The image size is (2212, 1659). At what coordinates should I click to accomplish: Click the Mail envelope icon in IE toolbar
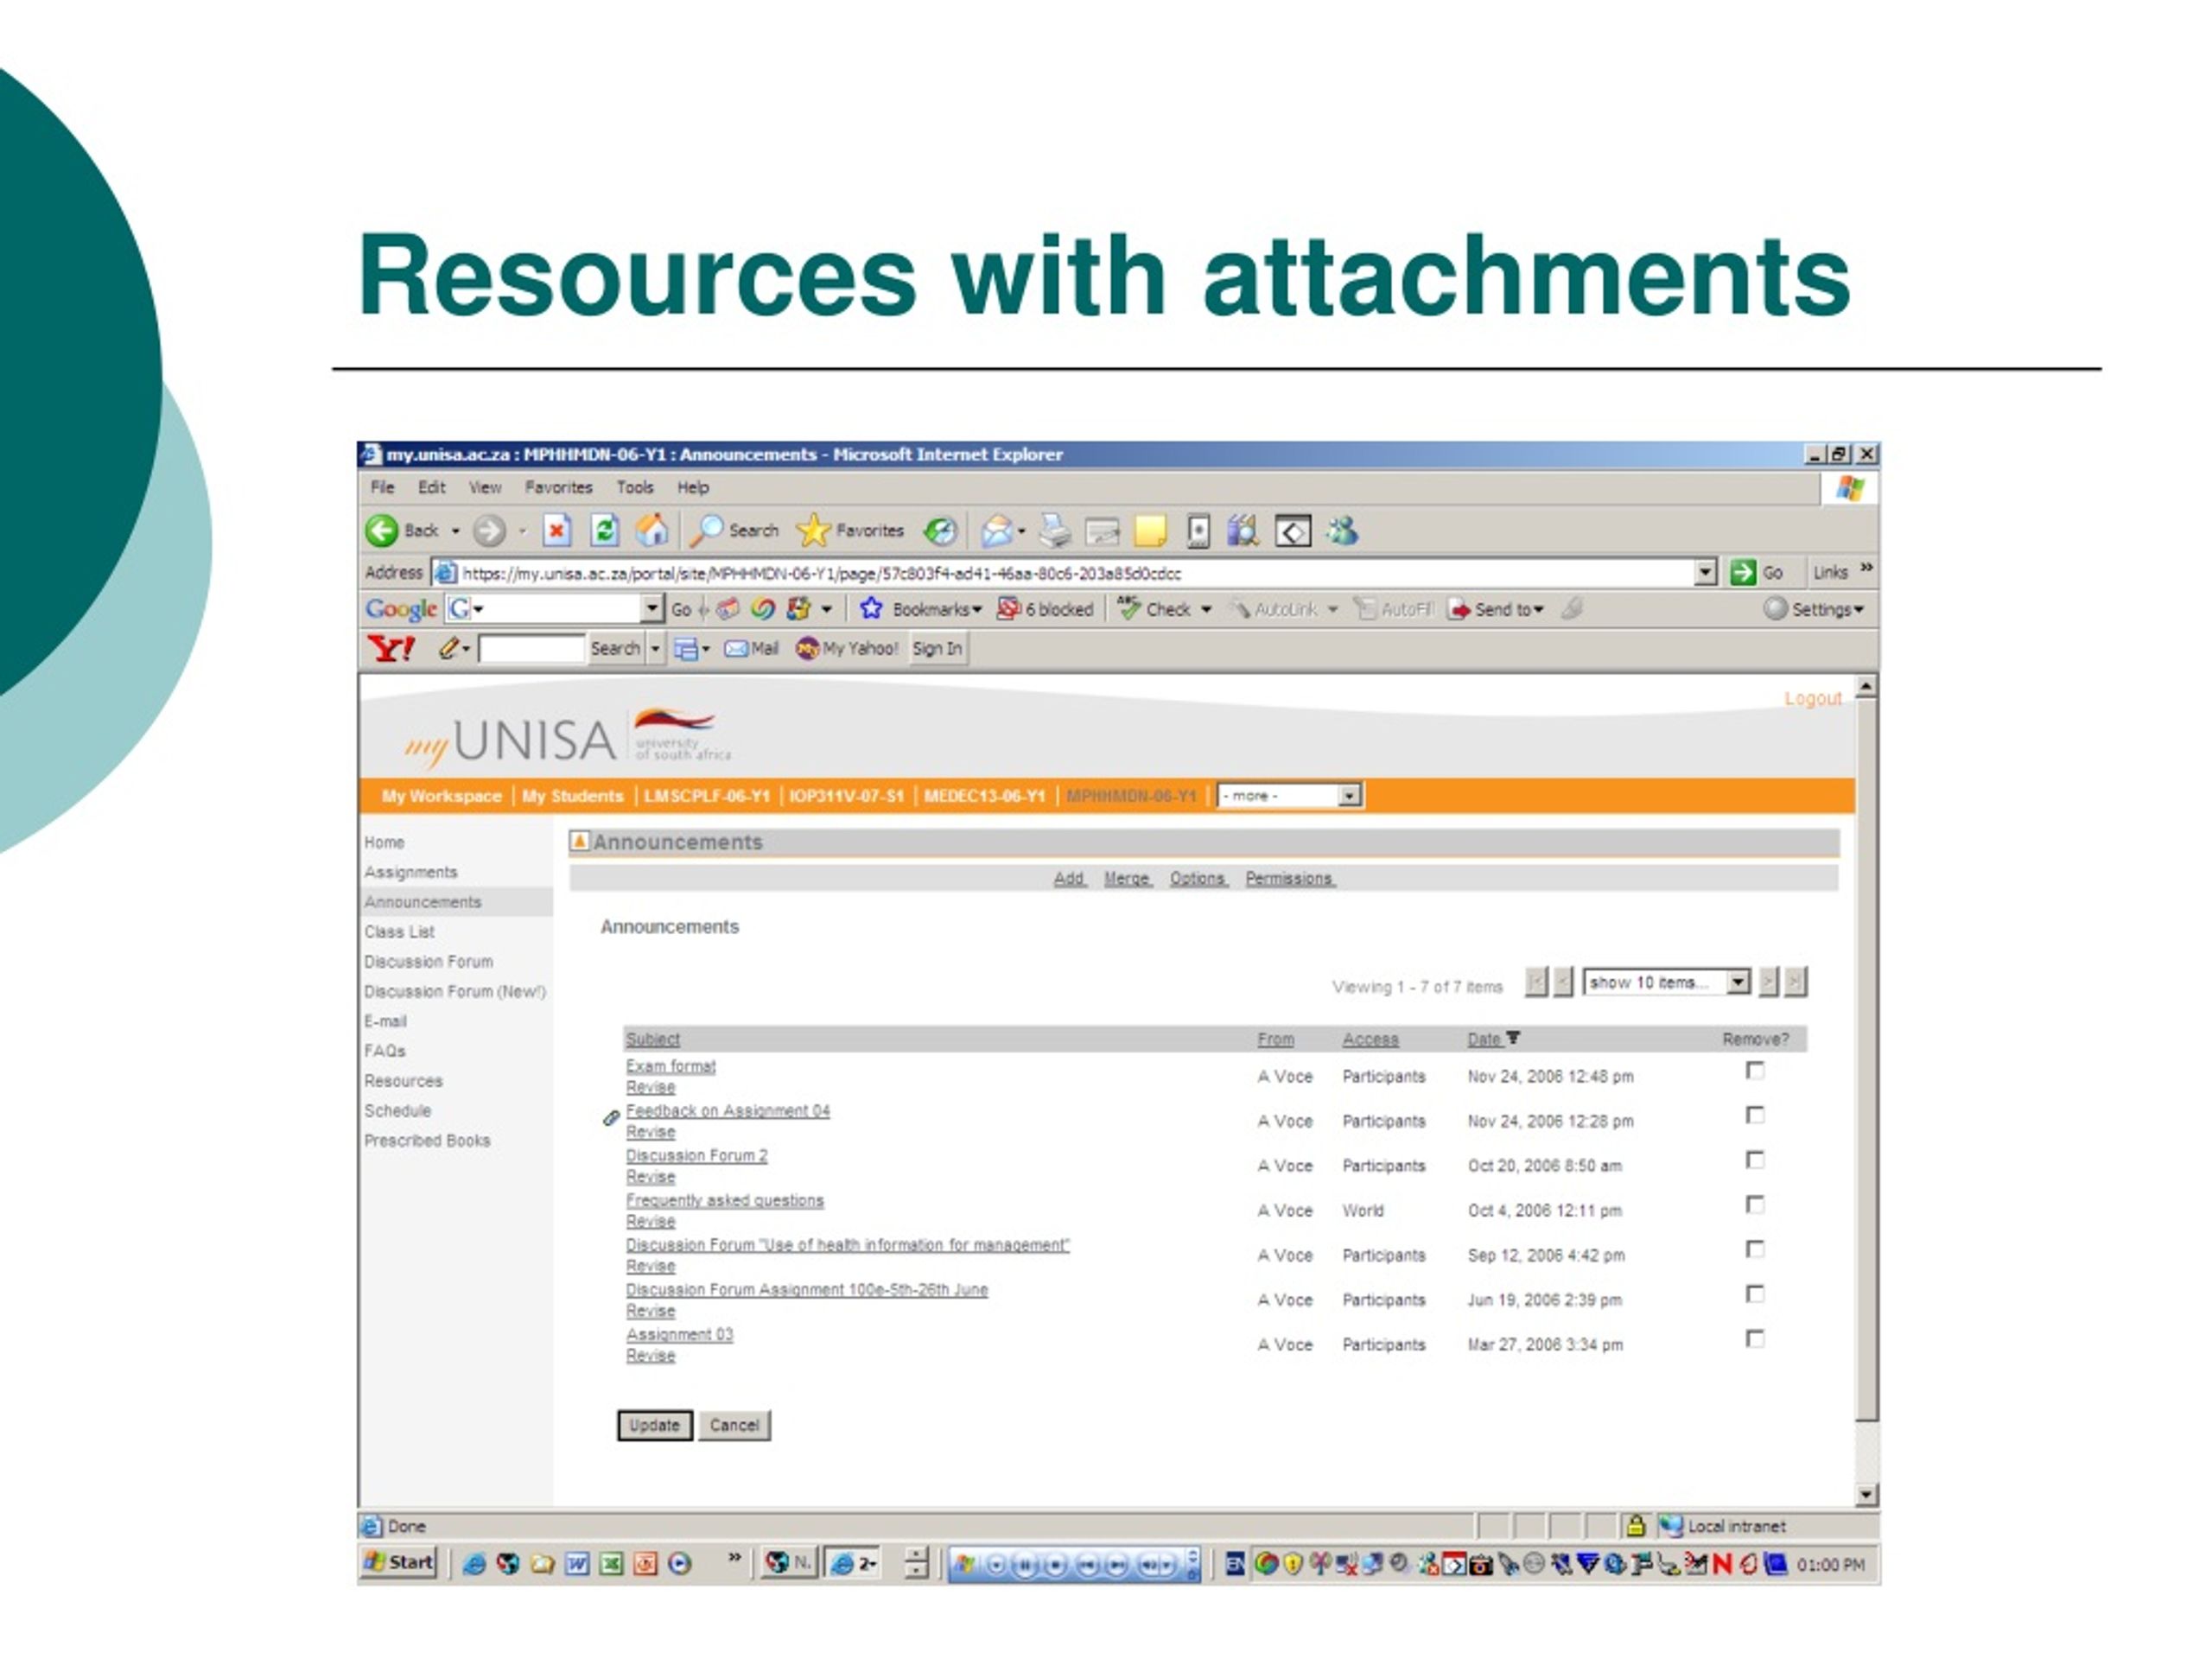997,531
